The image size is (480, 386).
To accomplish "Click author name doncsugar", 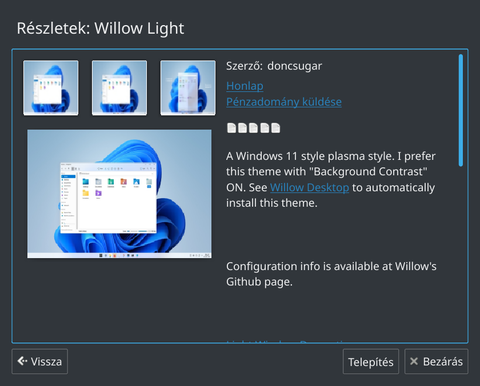I will point(295,66).
